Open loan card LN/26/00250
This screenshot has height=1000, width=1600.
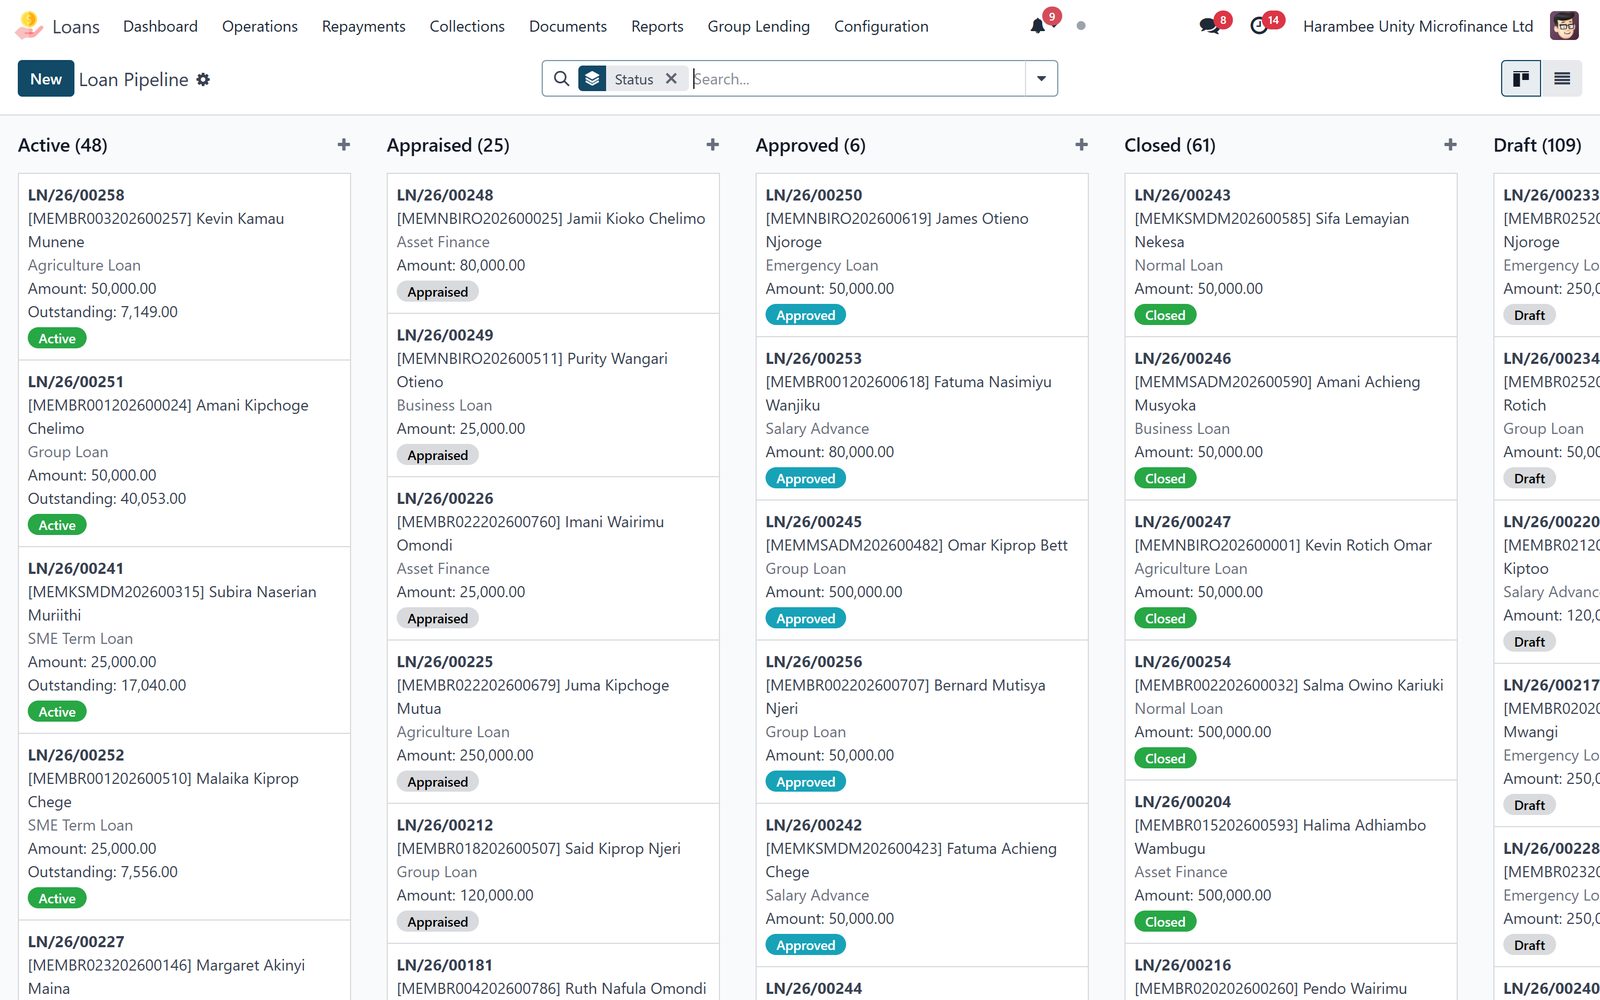pos(922,255)
